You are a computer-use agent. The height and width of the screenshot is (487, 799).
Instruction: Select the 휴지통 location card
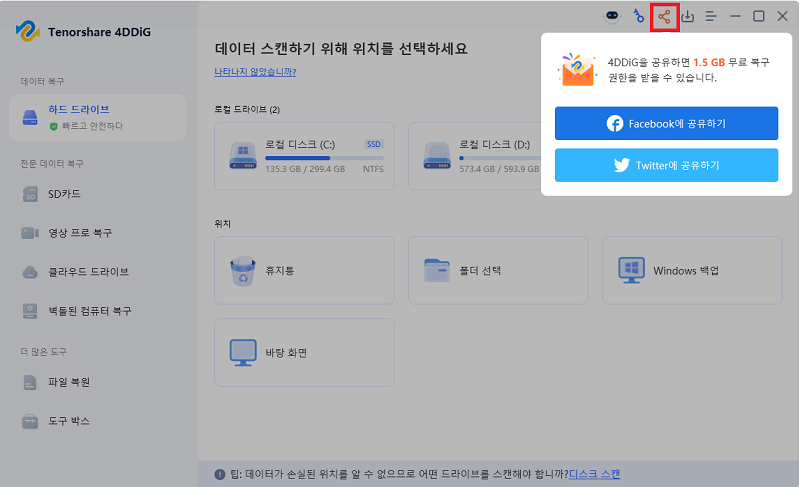[x=304, y=270]
